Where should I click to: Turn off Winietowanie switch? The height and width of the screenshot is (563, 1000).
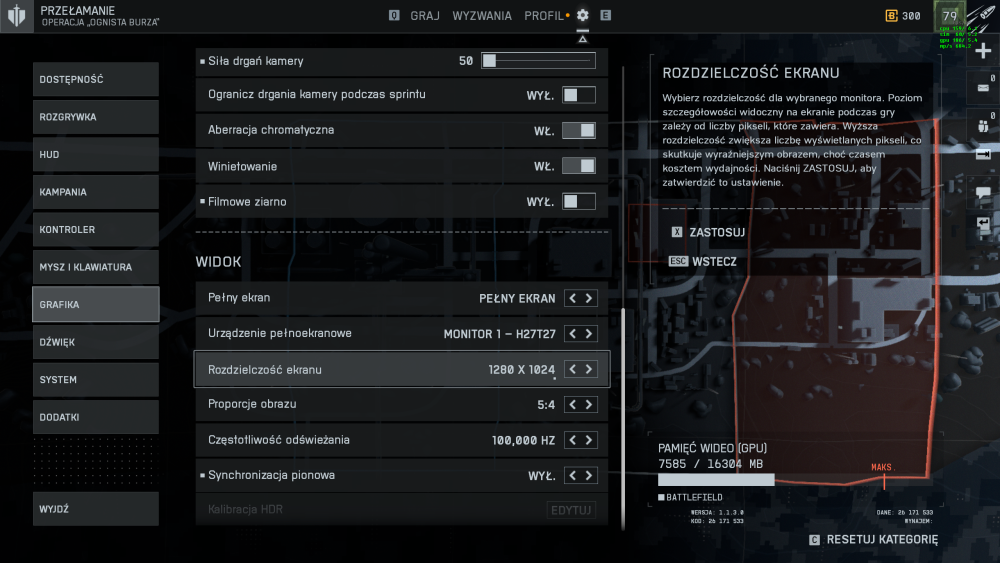578,166
